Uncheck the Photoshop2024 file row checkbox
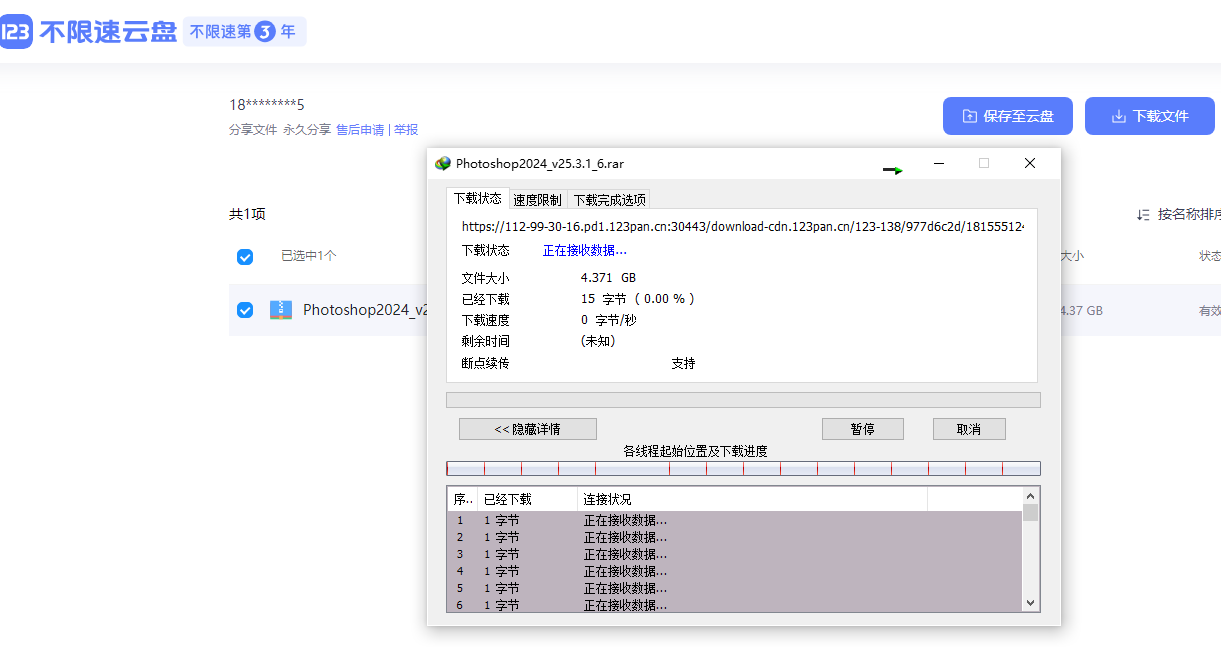The image size is (1221, 647). coord(245,310)
